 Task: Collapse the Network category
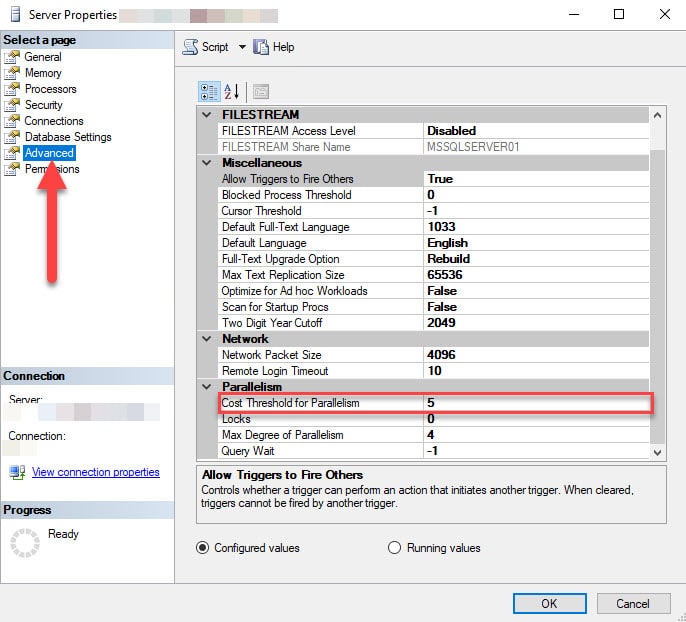tap(206, 339)
